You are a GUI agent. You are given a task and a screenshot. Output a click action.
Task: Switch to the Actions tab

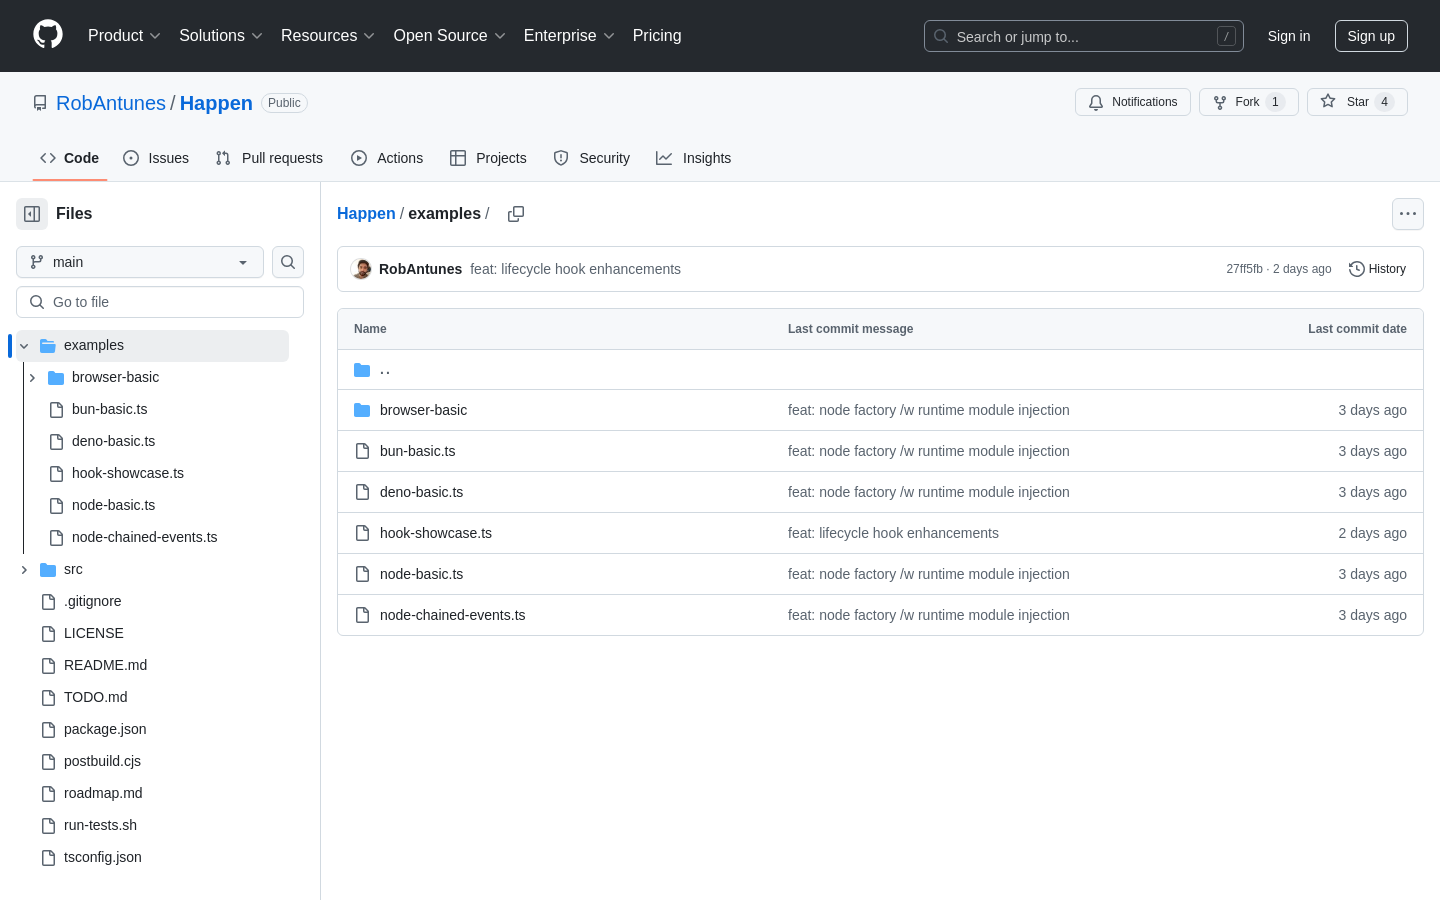[387, 158]
